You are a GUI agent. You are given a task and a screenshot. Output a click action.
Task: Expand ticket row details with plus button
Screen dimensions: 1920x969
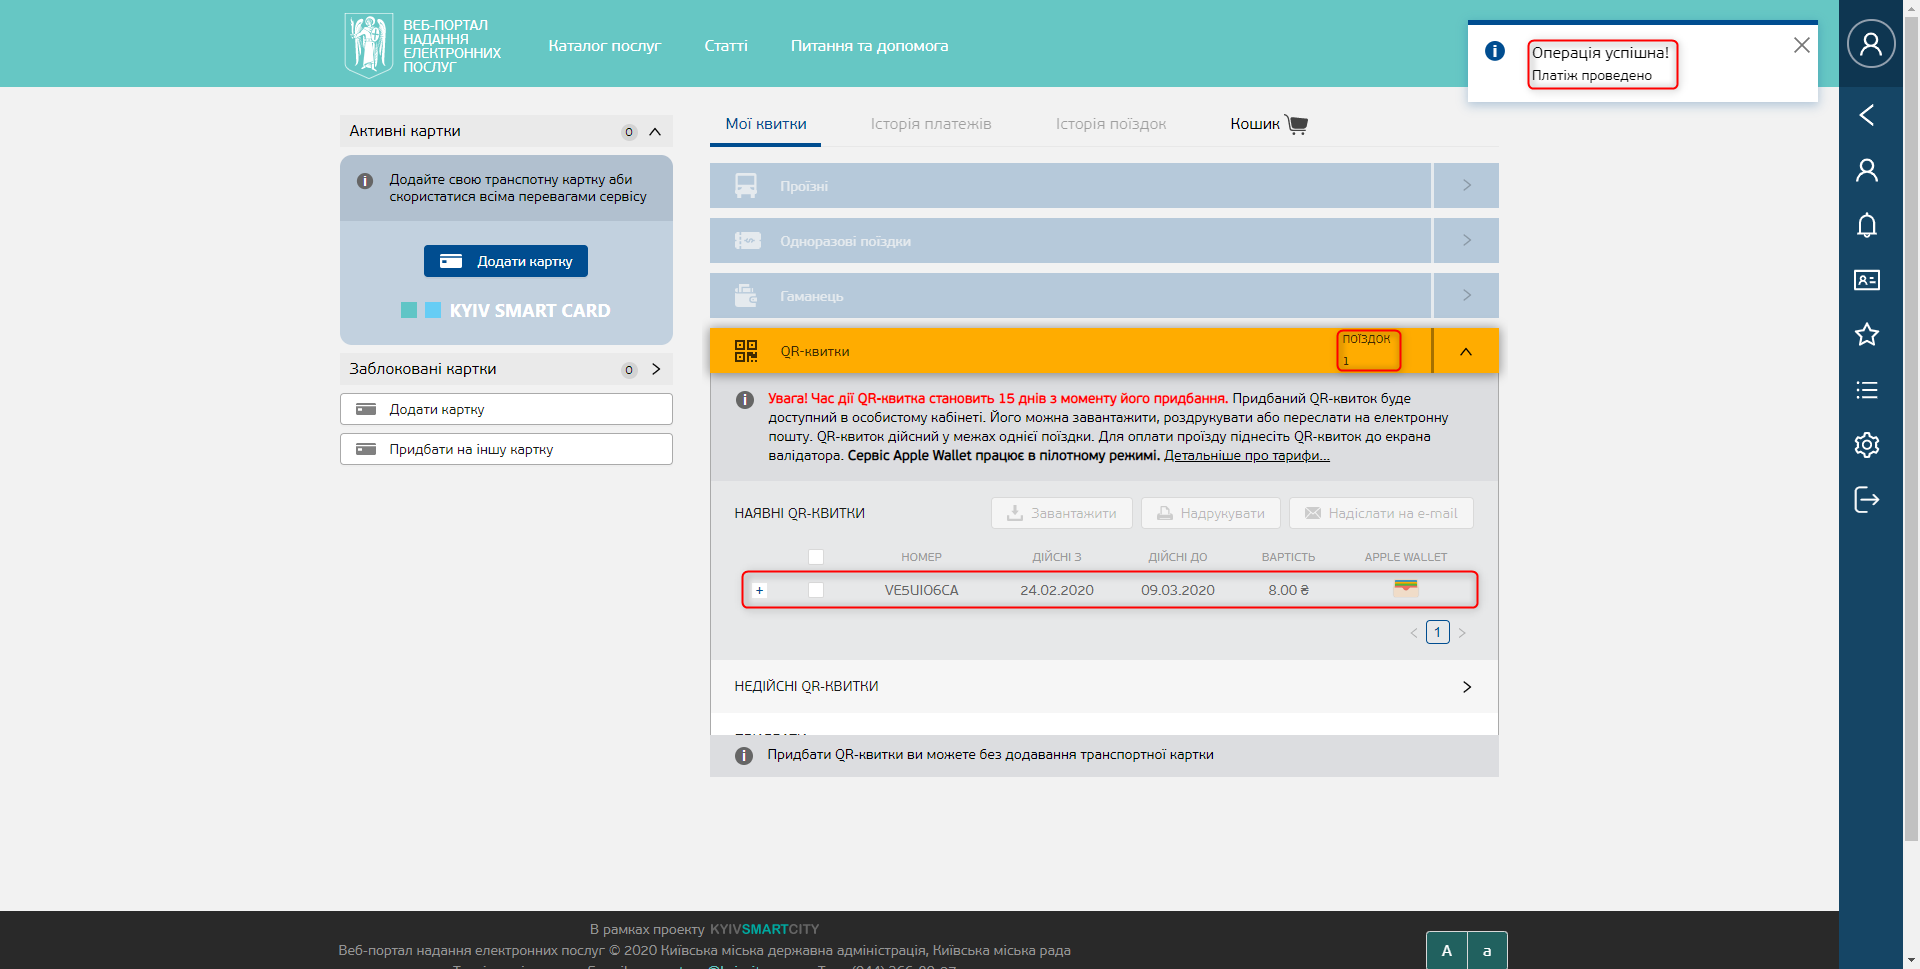tap(759, 590)
